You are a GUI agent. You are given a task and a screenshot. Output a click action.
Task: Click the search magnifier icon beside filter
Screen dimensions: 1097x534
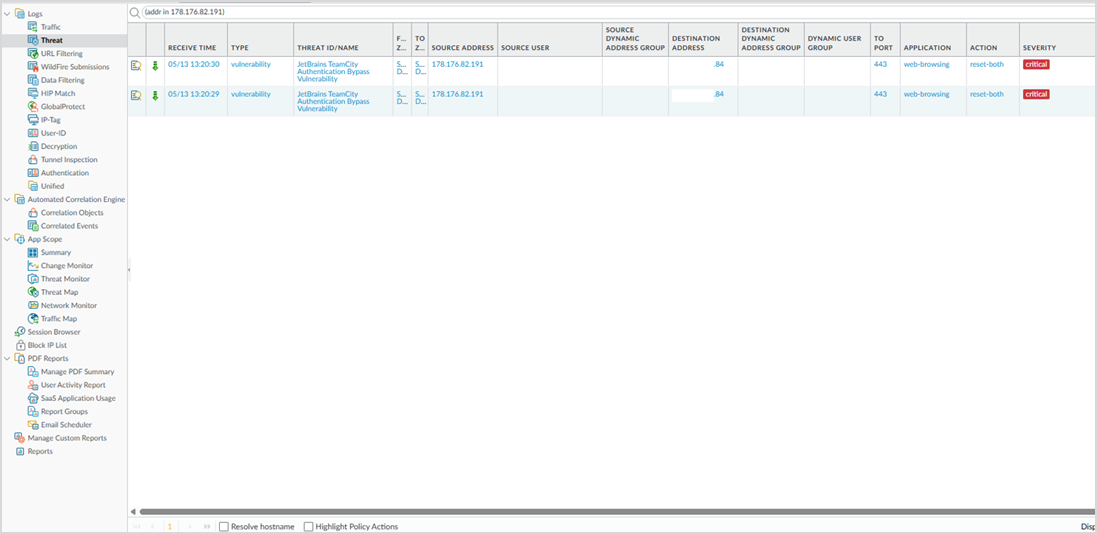[x=134, y=13]
